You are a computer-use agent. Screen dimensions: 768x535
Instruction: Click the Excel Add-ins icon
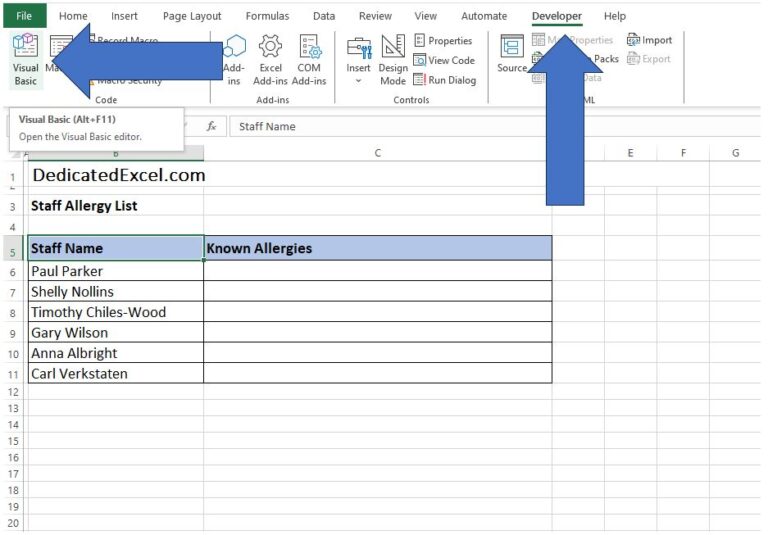(270, 60)
